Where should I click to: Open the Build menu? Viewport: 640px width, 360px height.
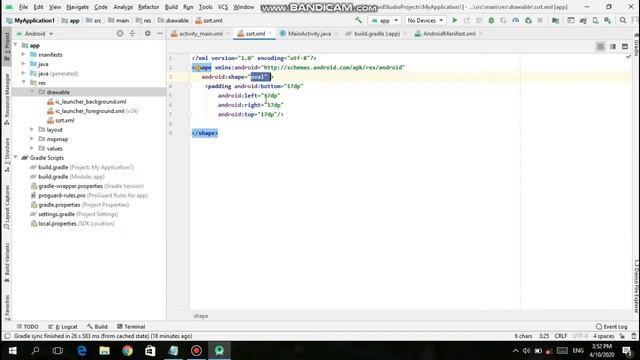(171, 7)
